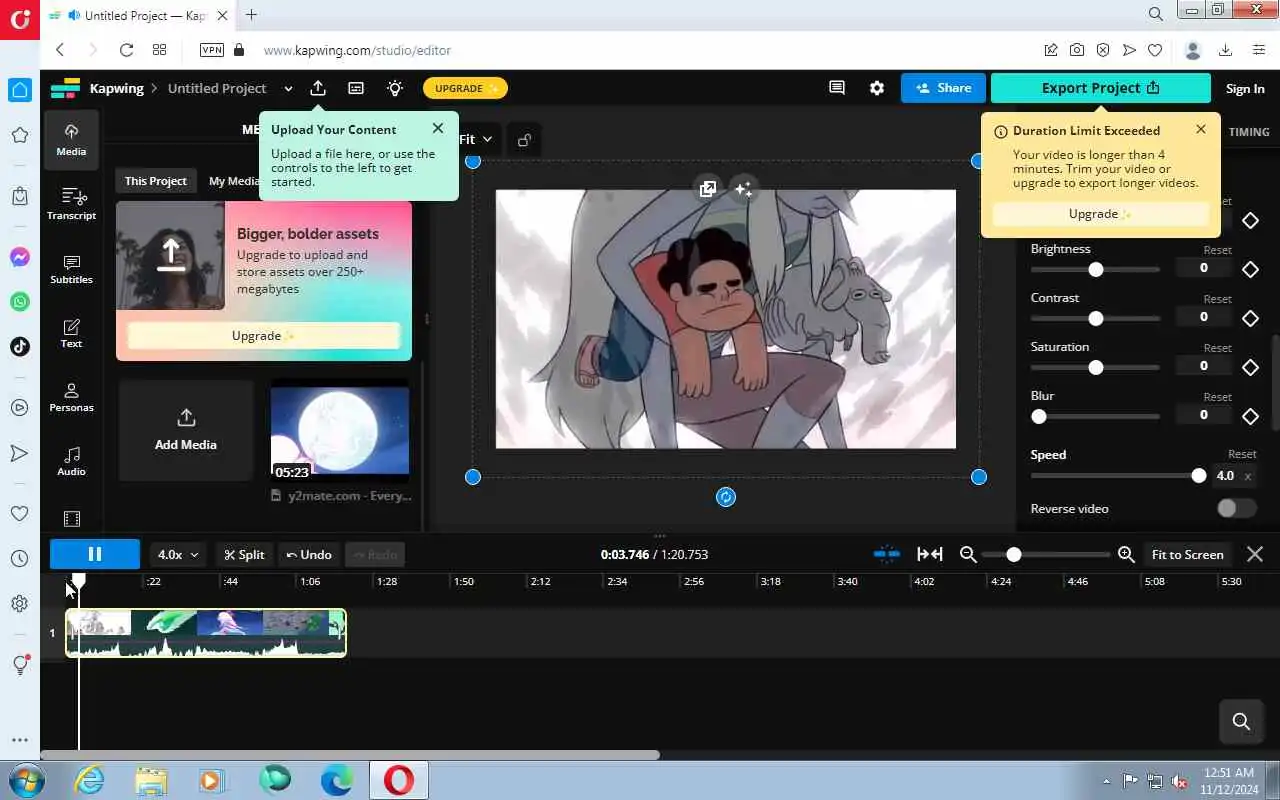Click the timeline zoom slider handle

tap(1014, 554)
